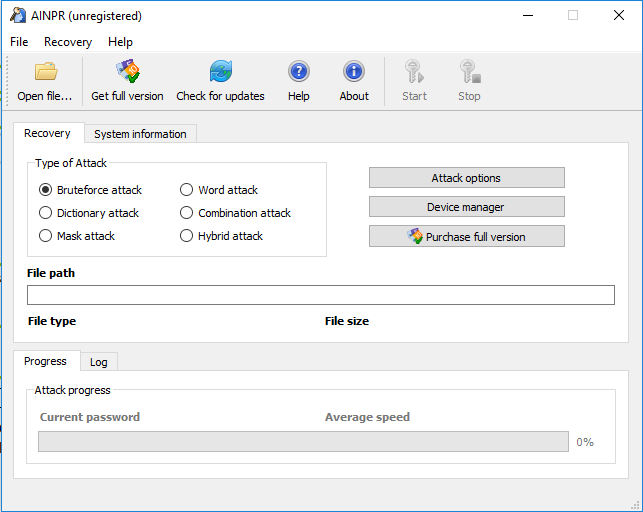
Task: Click the AINPR app icon in the title bar
Action: tap(18, 16)
